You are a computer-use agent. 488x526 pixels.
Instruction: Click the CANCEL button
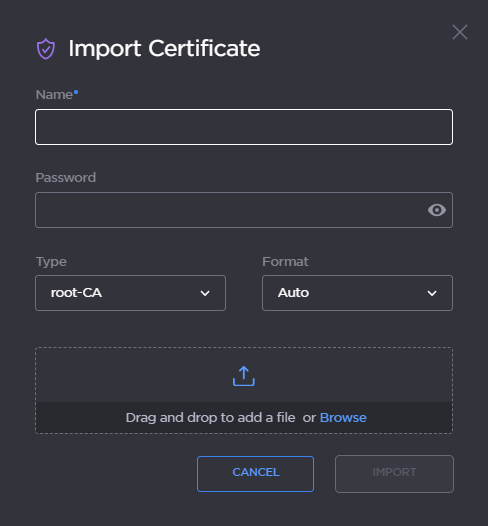(x=256, y=474)
